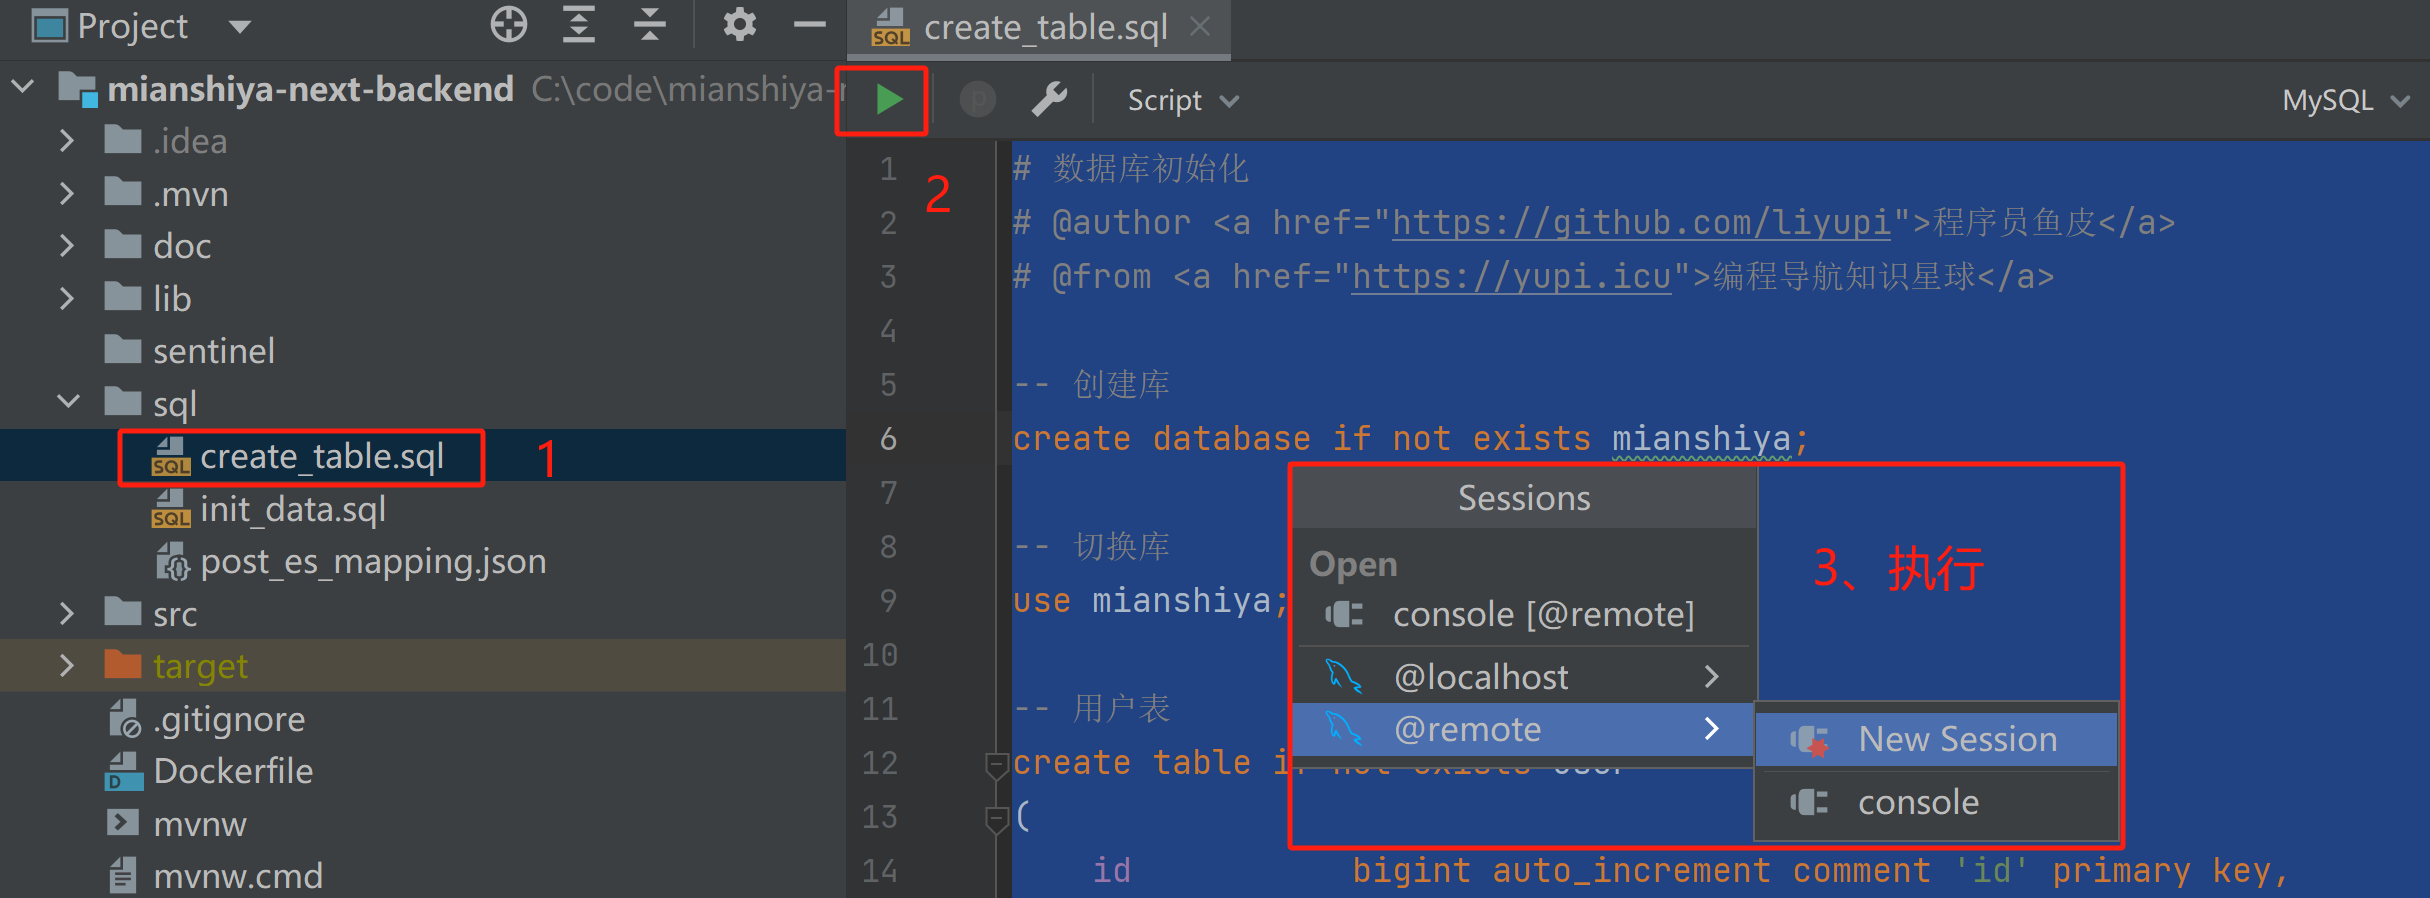Hide the Project panel with minus icon

[809, 25]
